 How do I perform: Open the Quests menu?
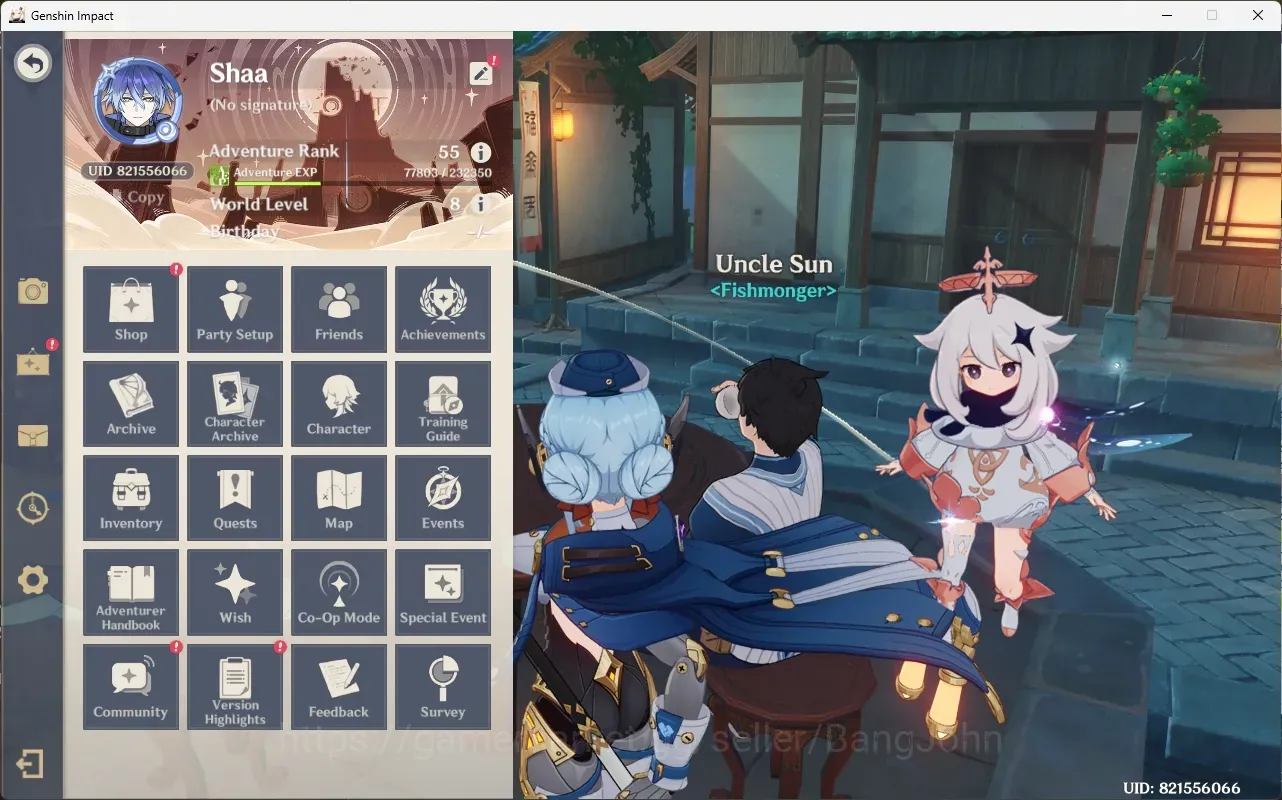point(235,498)
